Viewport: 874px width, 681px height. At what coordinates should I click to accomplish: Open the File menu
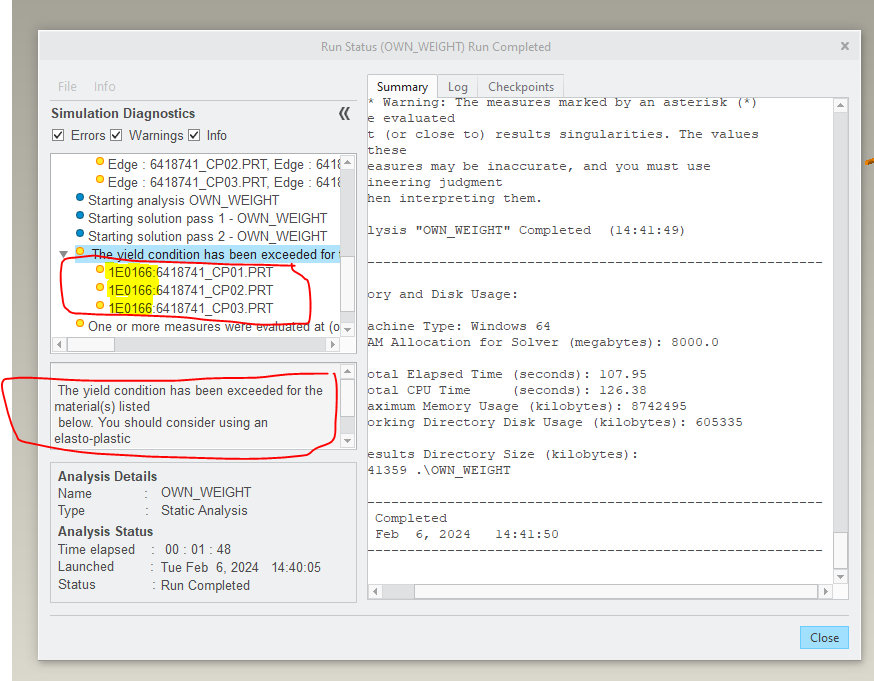click(67, 87)
